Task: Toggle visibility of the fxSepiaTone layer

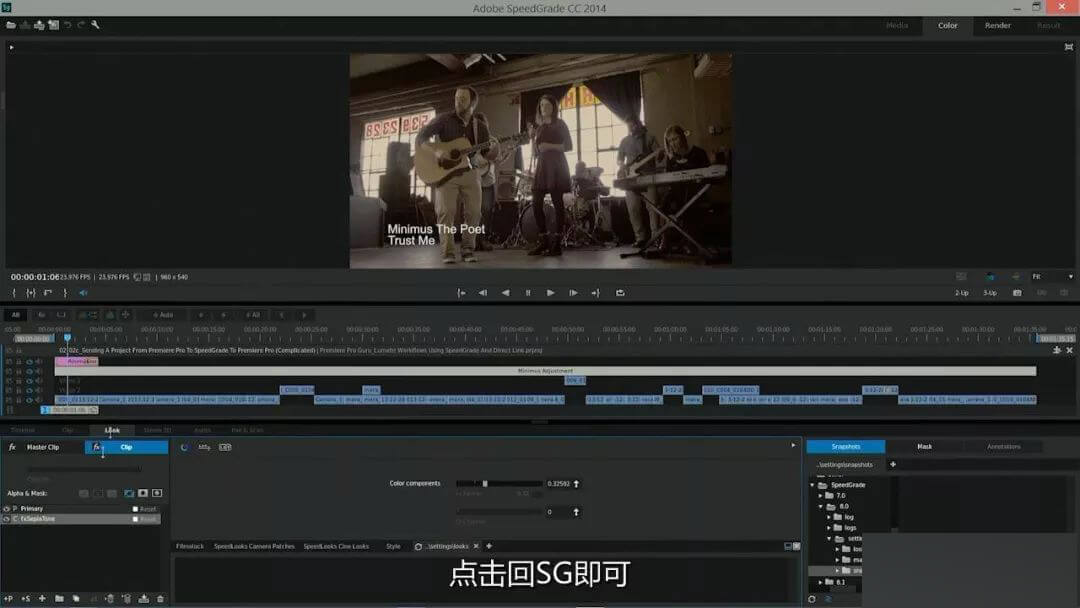Action: (x=6, y=519)
